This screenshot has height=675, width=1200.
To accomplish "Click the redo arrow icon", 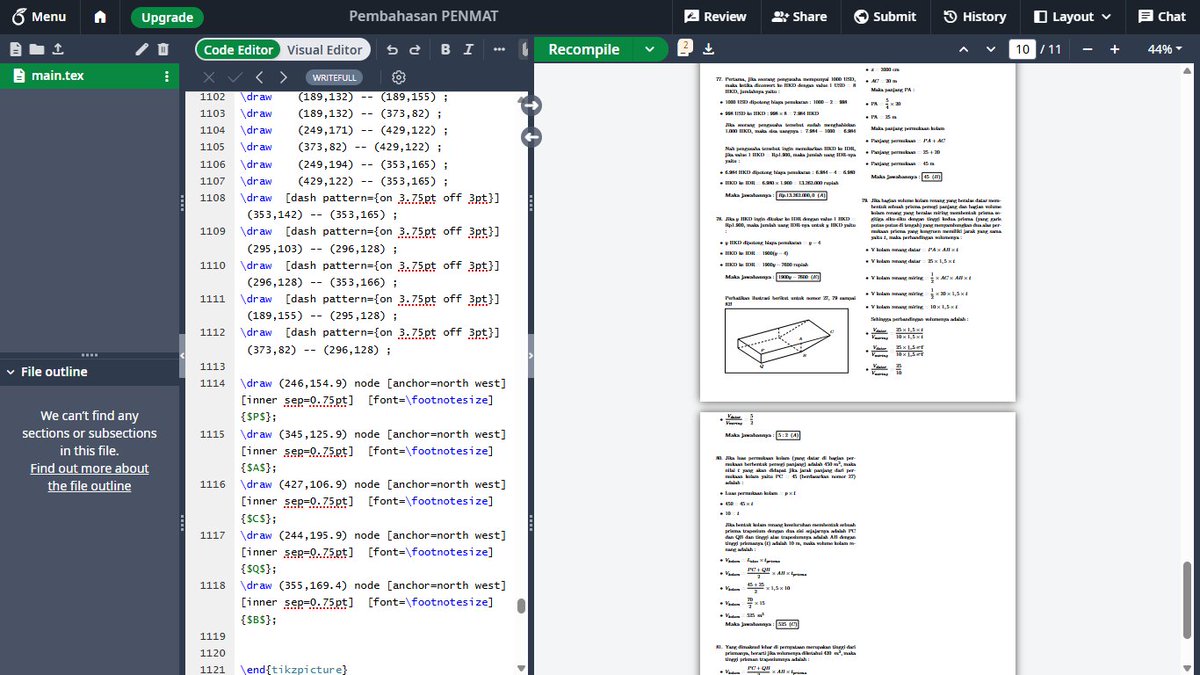I will pyautogui.click(x=414, y=49).
